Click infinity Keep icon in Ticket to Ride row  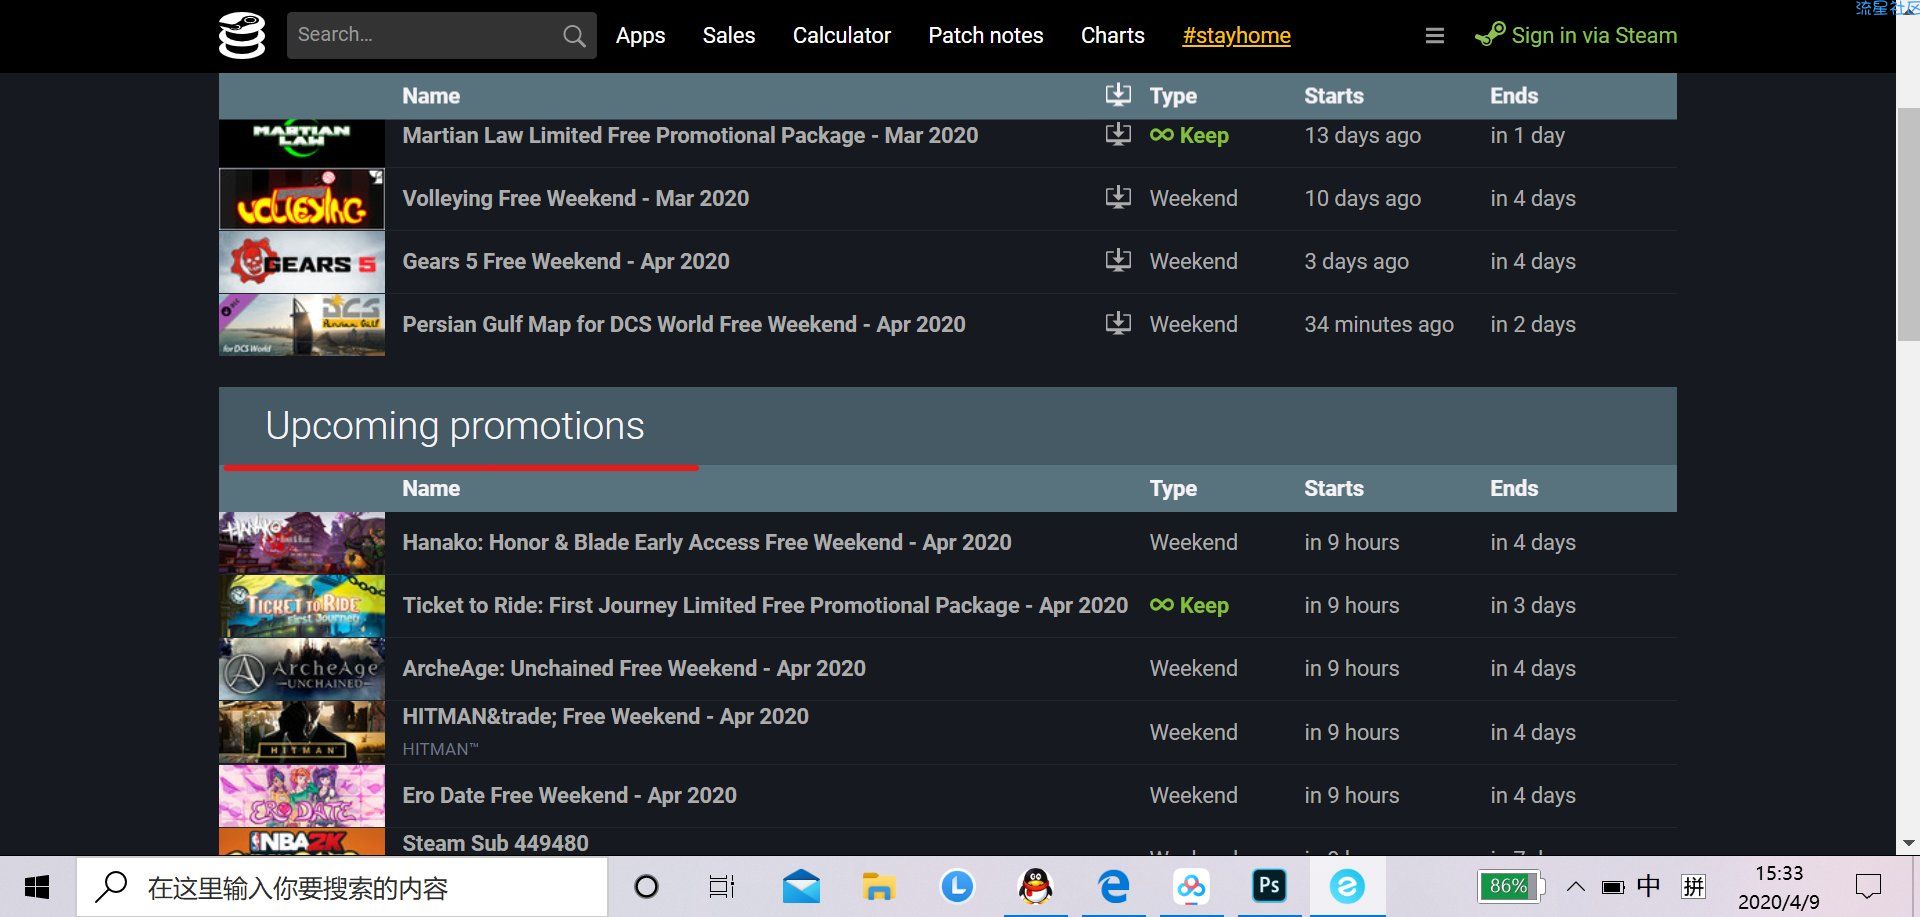pyautogui.click(x=1162, y=605)
